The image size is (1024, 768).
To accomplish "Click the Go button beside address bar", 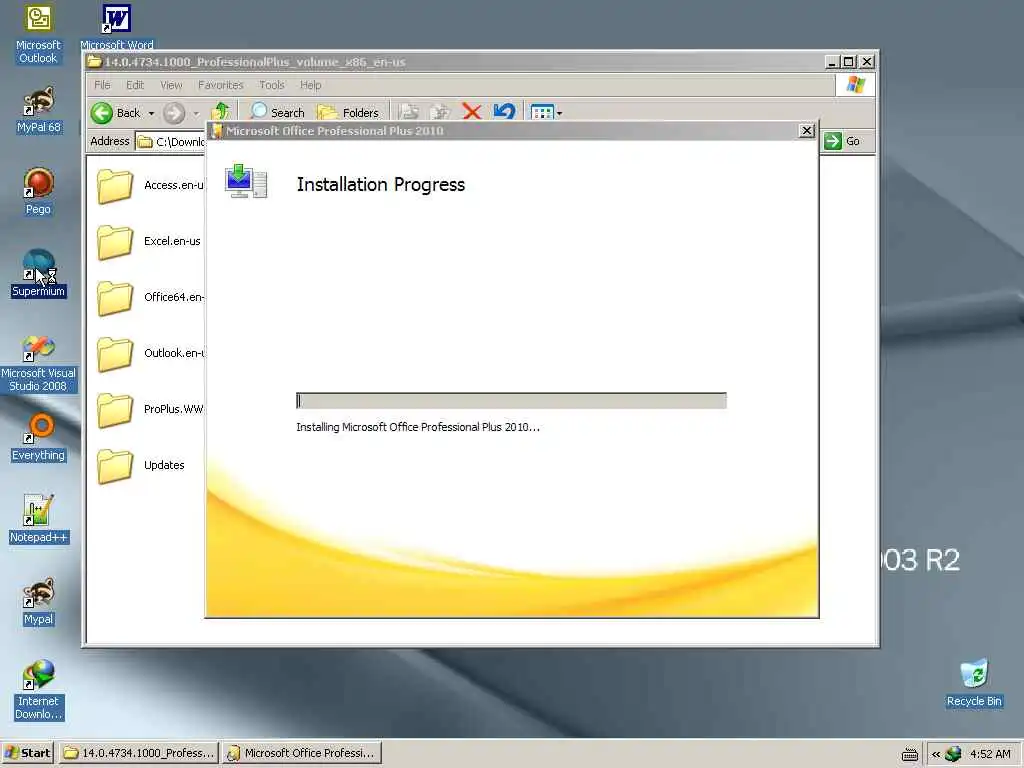I will tap(842, 141).
